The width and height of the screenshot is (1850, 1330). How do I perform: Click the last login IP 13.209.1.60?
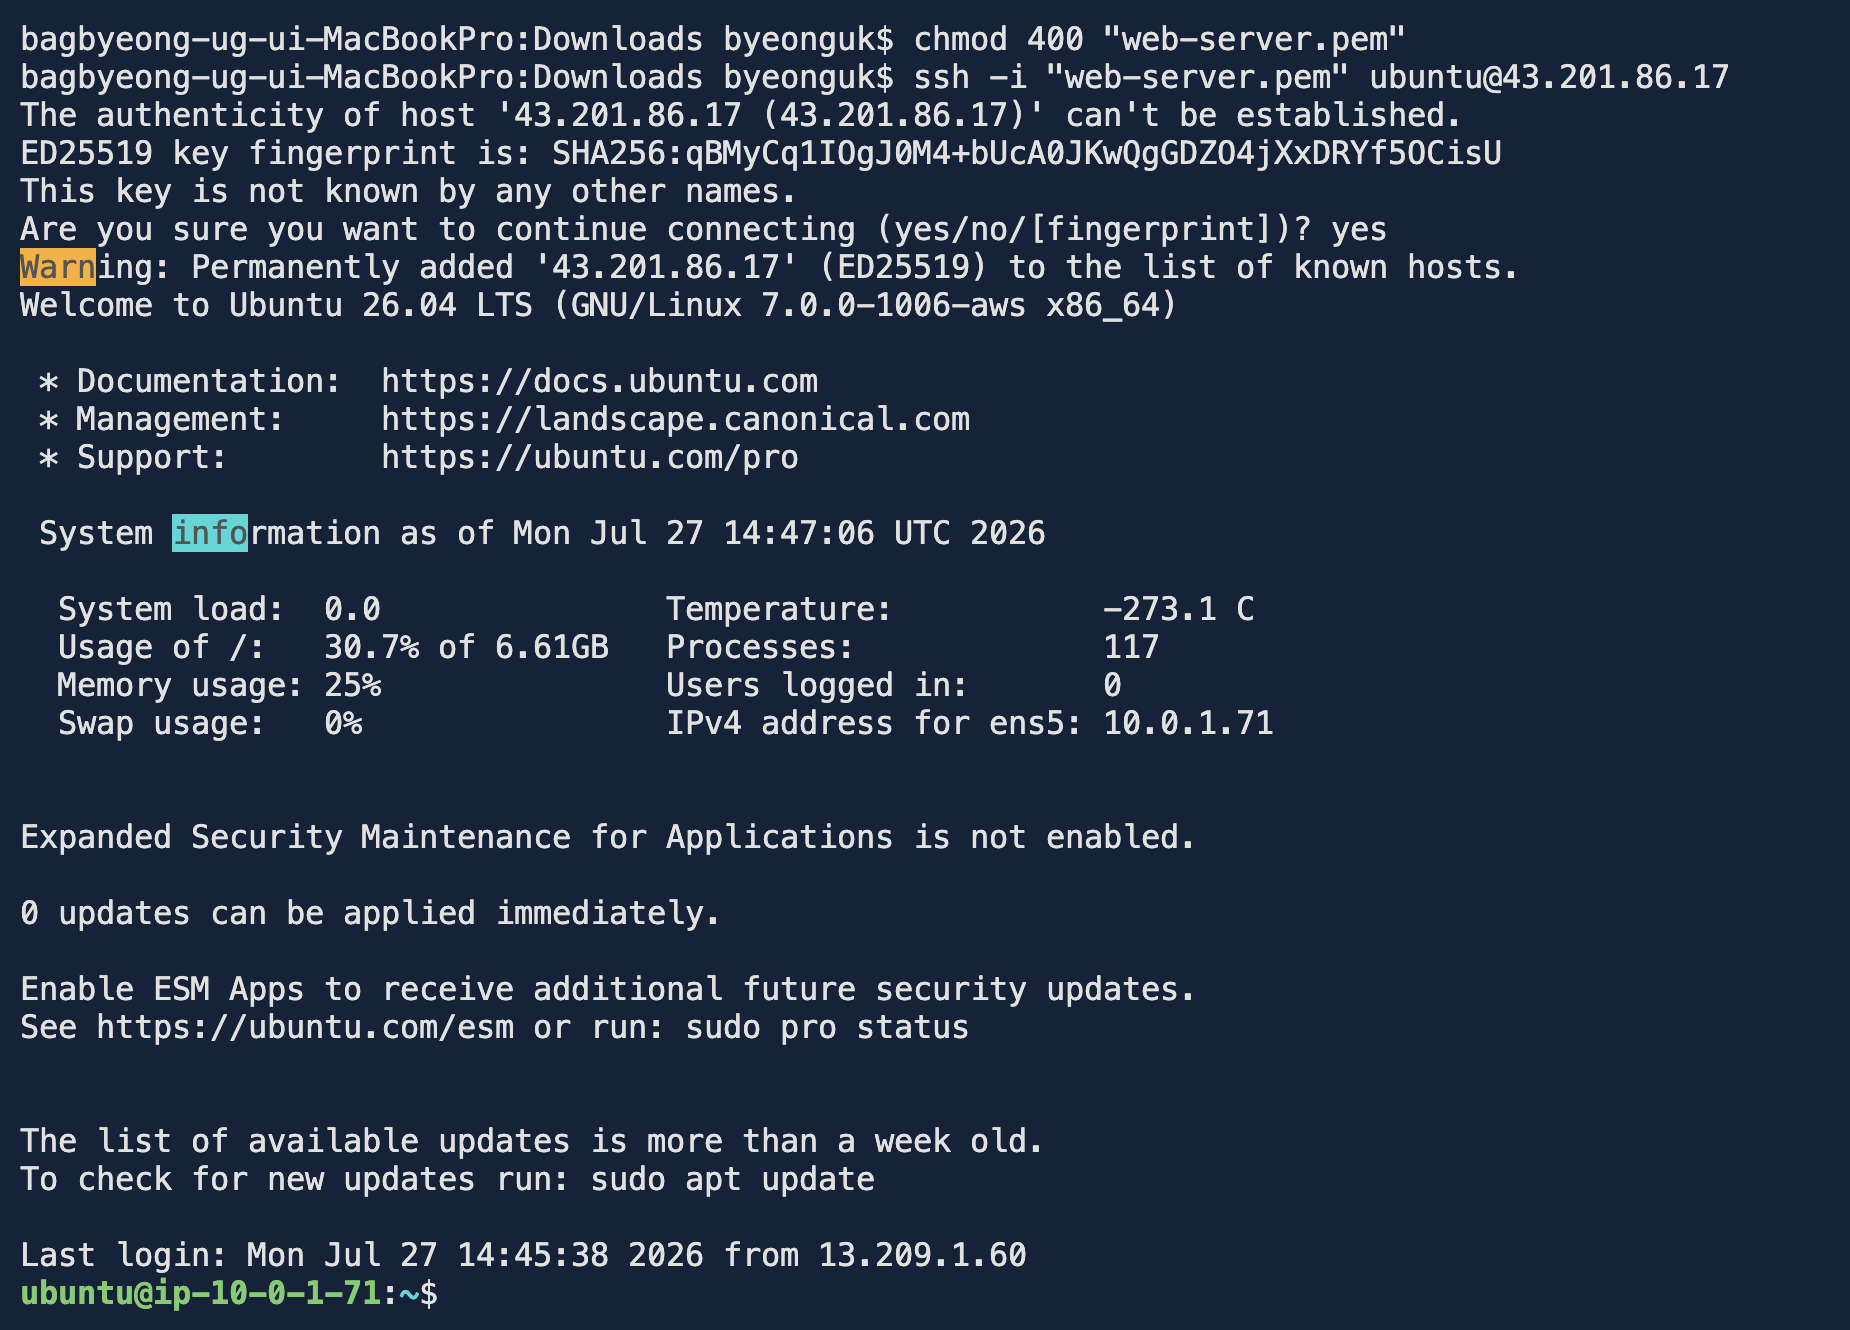[x=922, y=1255]
